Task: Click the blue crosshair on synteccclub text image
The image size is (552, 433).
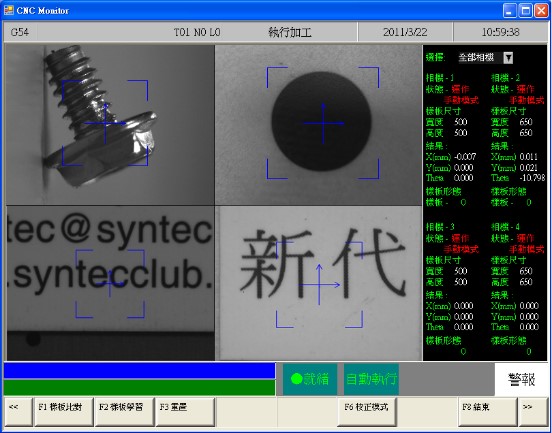Action: click(110, 283)
